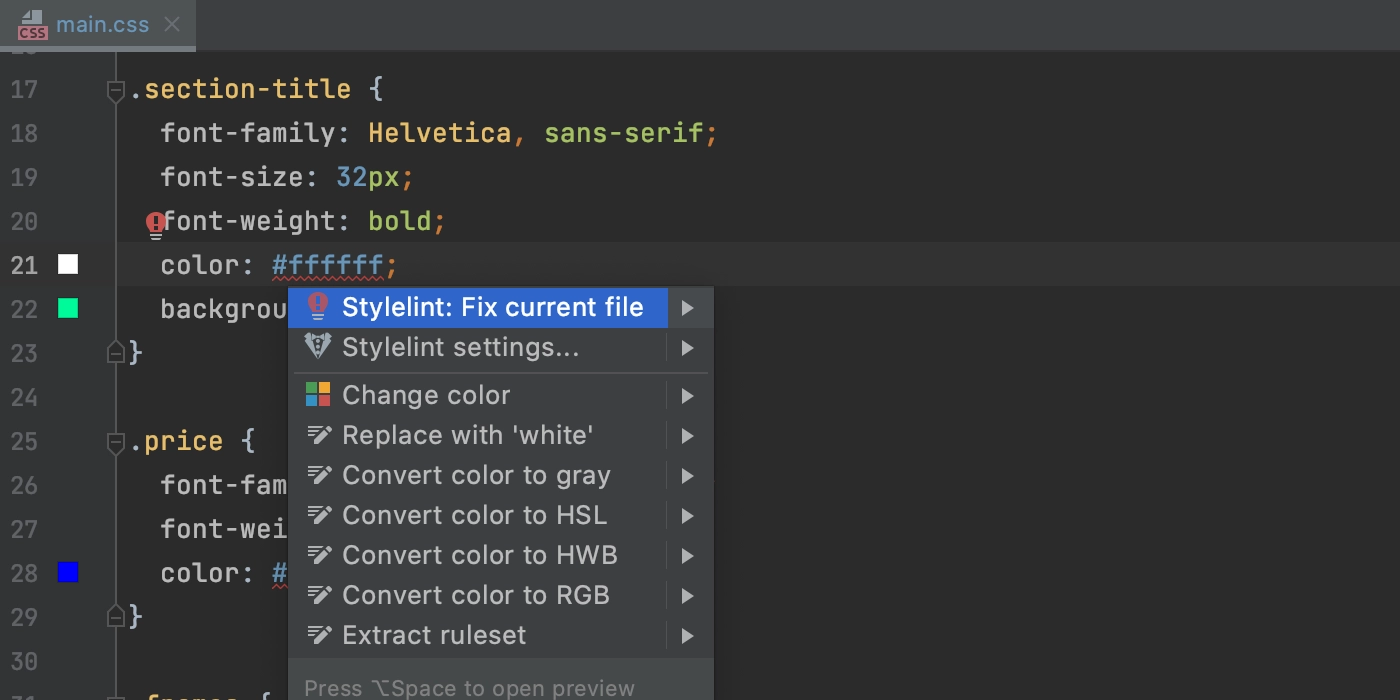
Task: Expand submenu arrow for Convert color to HSL
Action: (x=688, y=516)
